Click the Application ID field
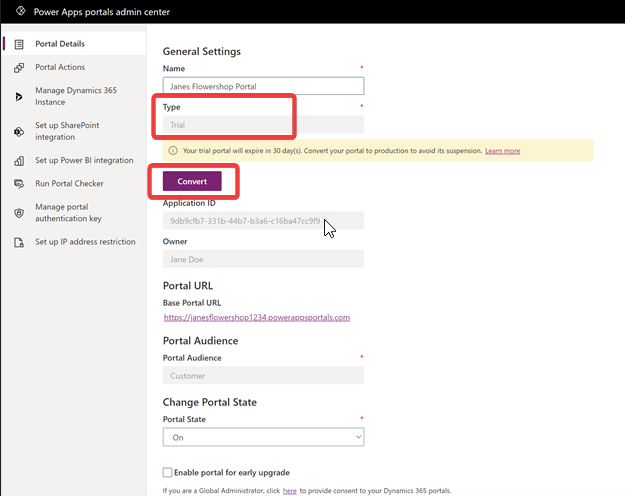Screen dimensions: 625x496 [263, 221]
